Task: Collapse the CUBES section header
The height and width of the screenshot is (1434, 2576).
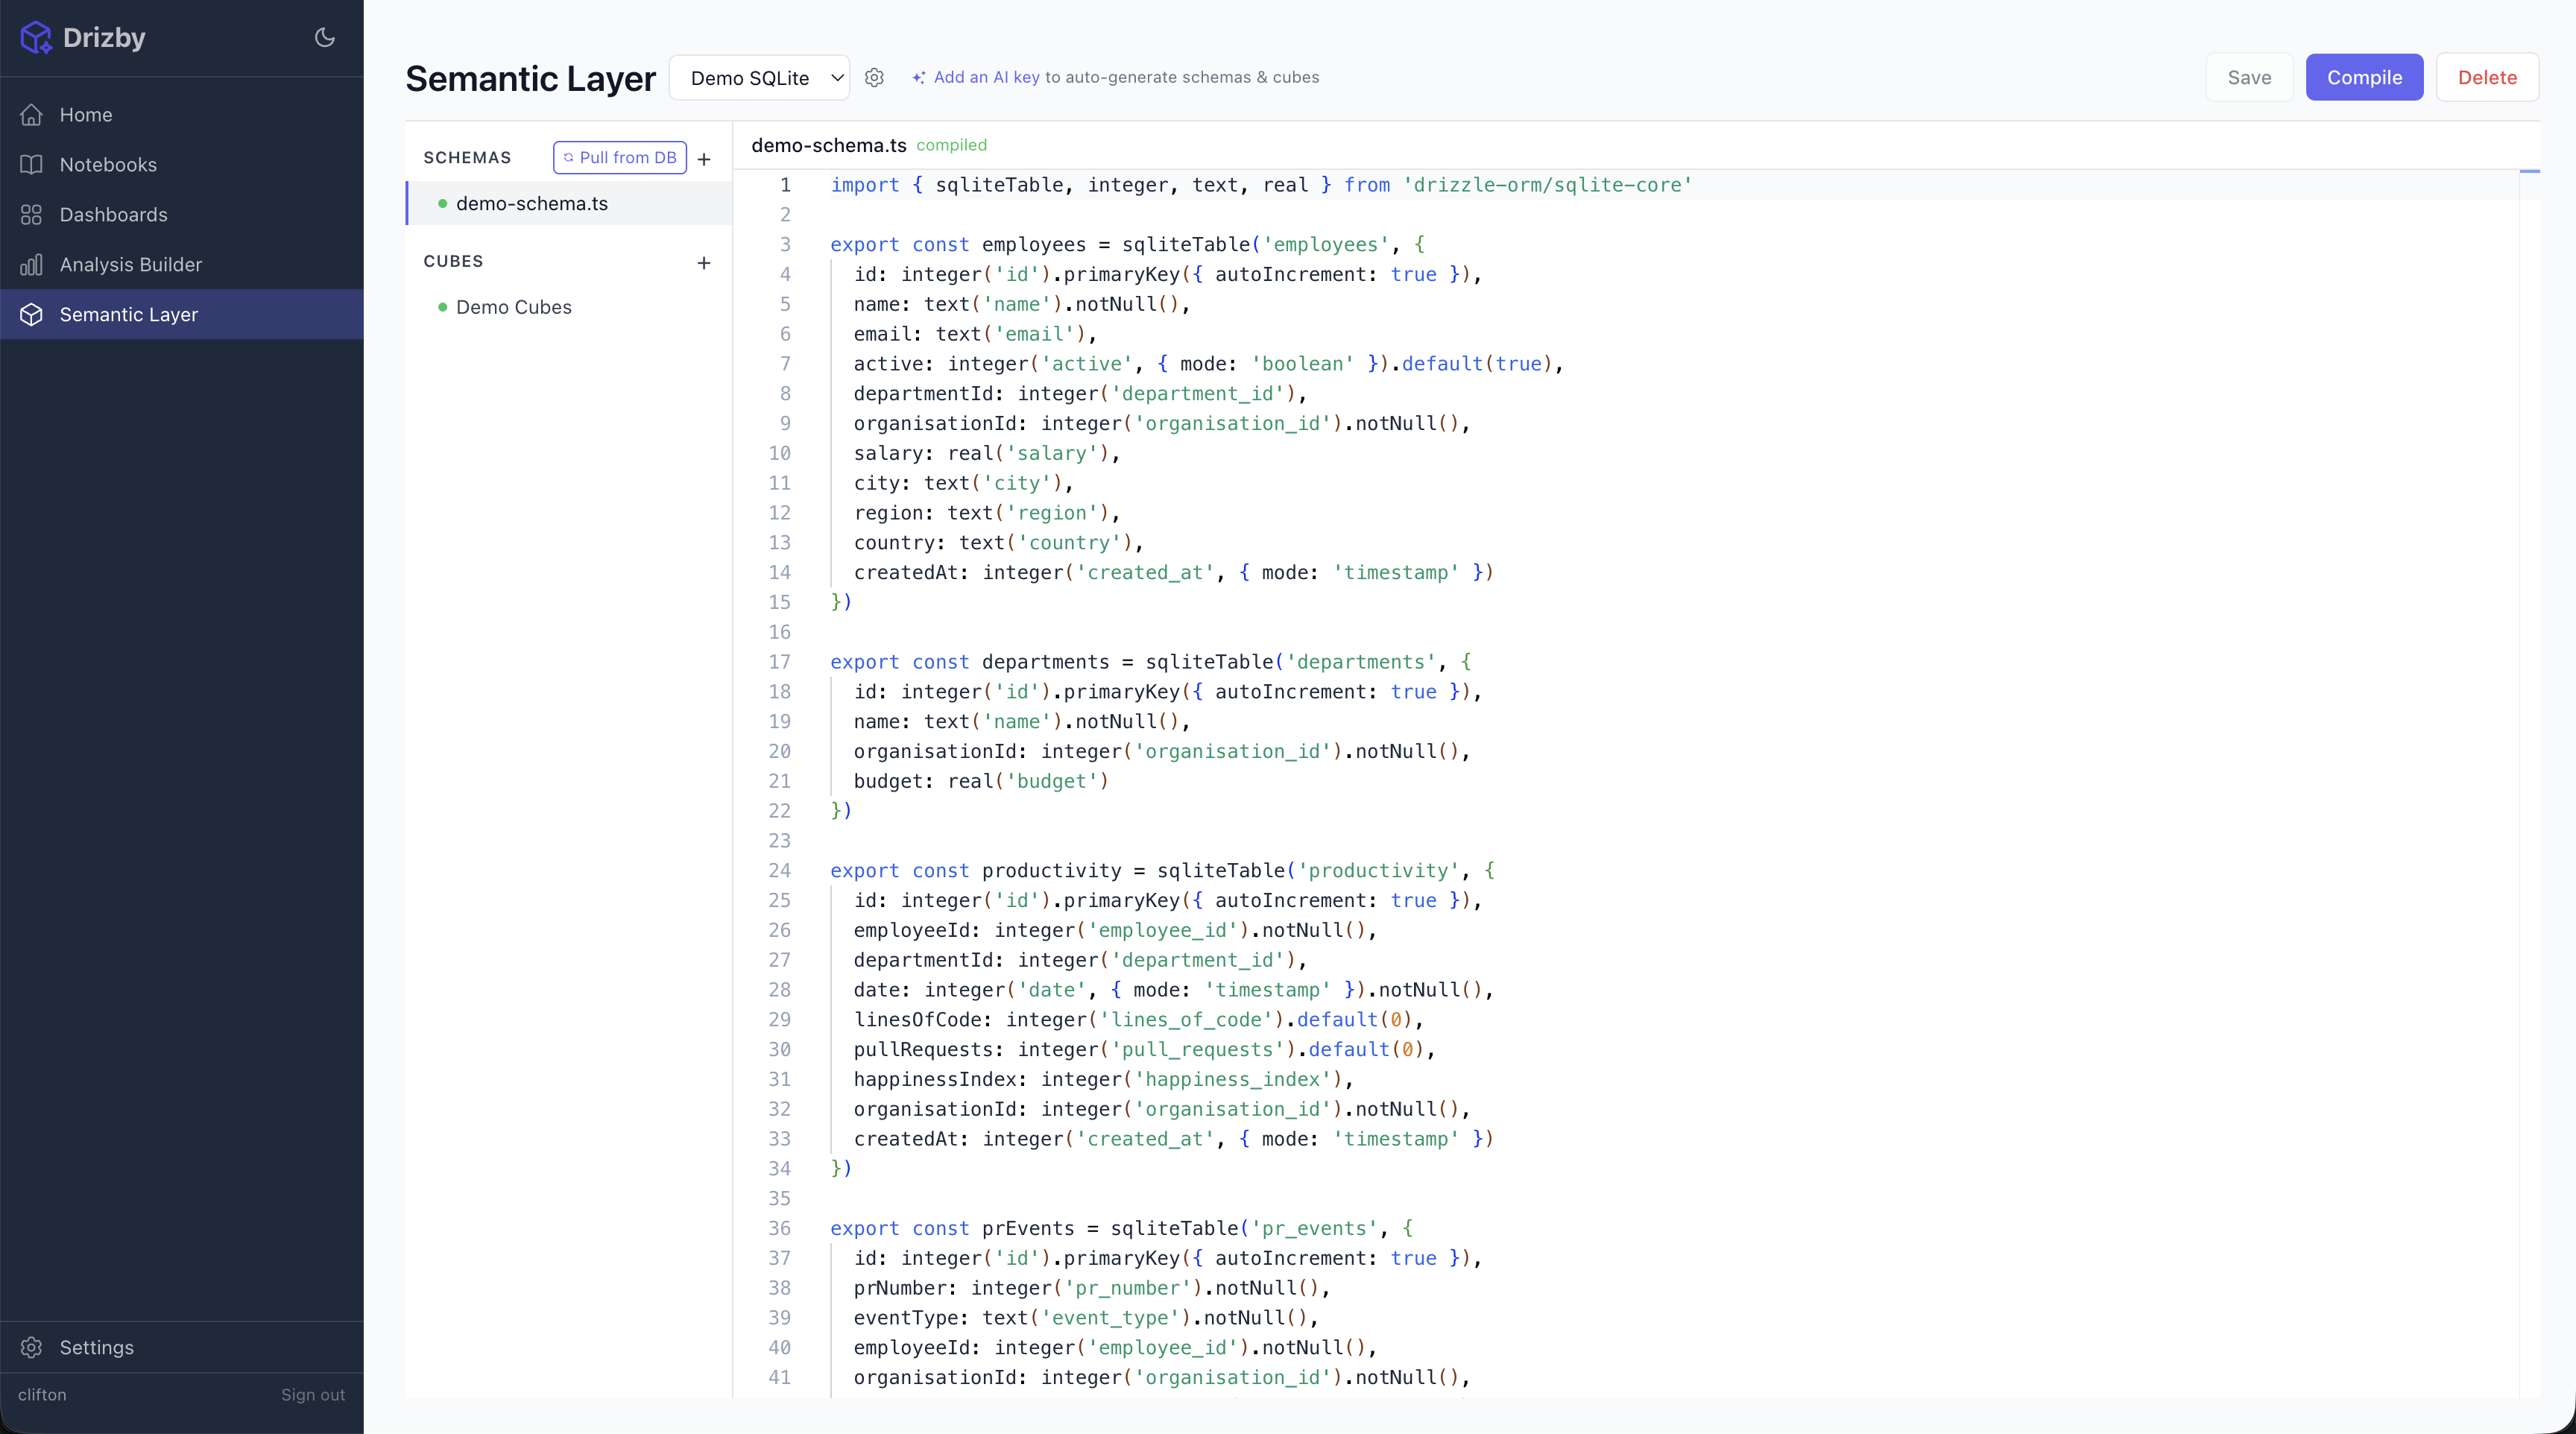Action: pyautogui.click(x=453, y=261)
